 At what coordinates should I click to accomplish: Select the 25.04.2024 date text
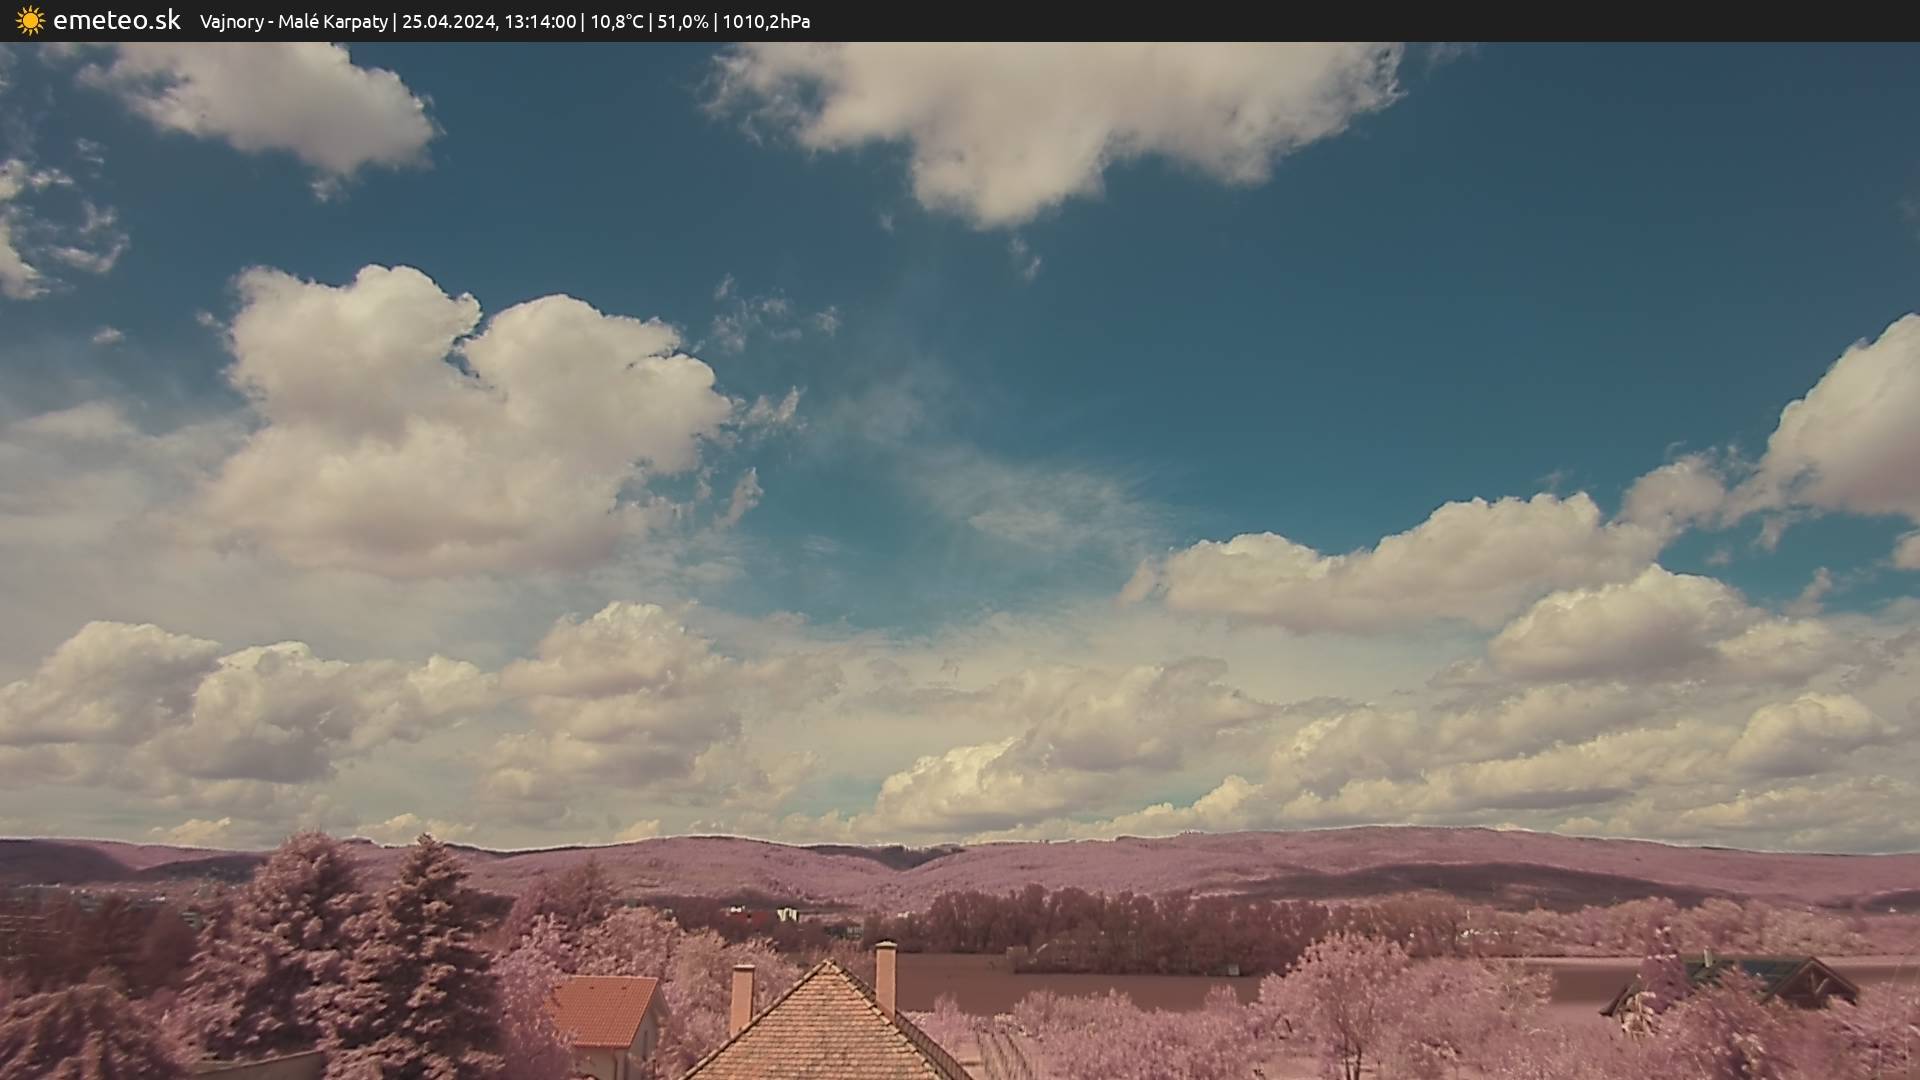449,21
